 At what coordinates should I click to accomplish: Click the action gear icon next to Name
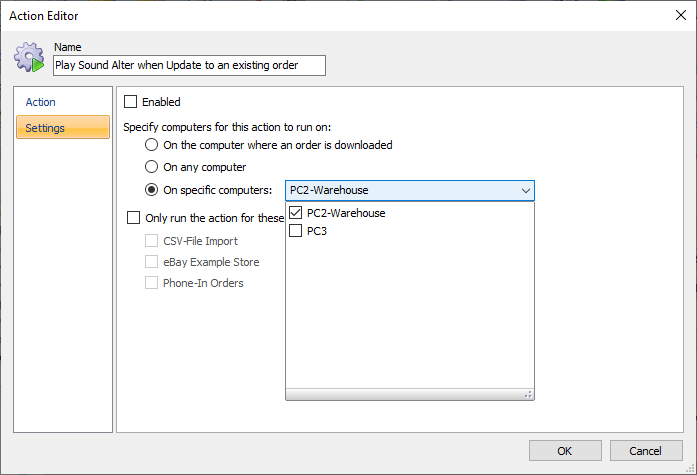tap(29, 57)
